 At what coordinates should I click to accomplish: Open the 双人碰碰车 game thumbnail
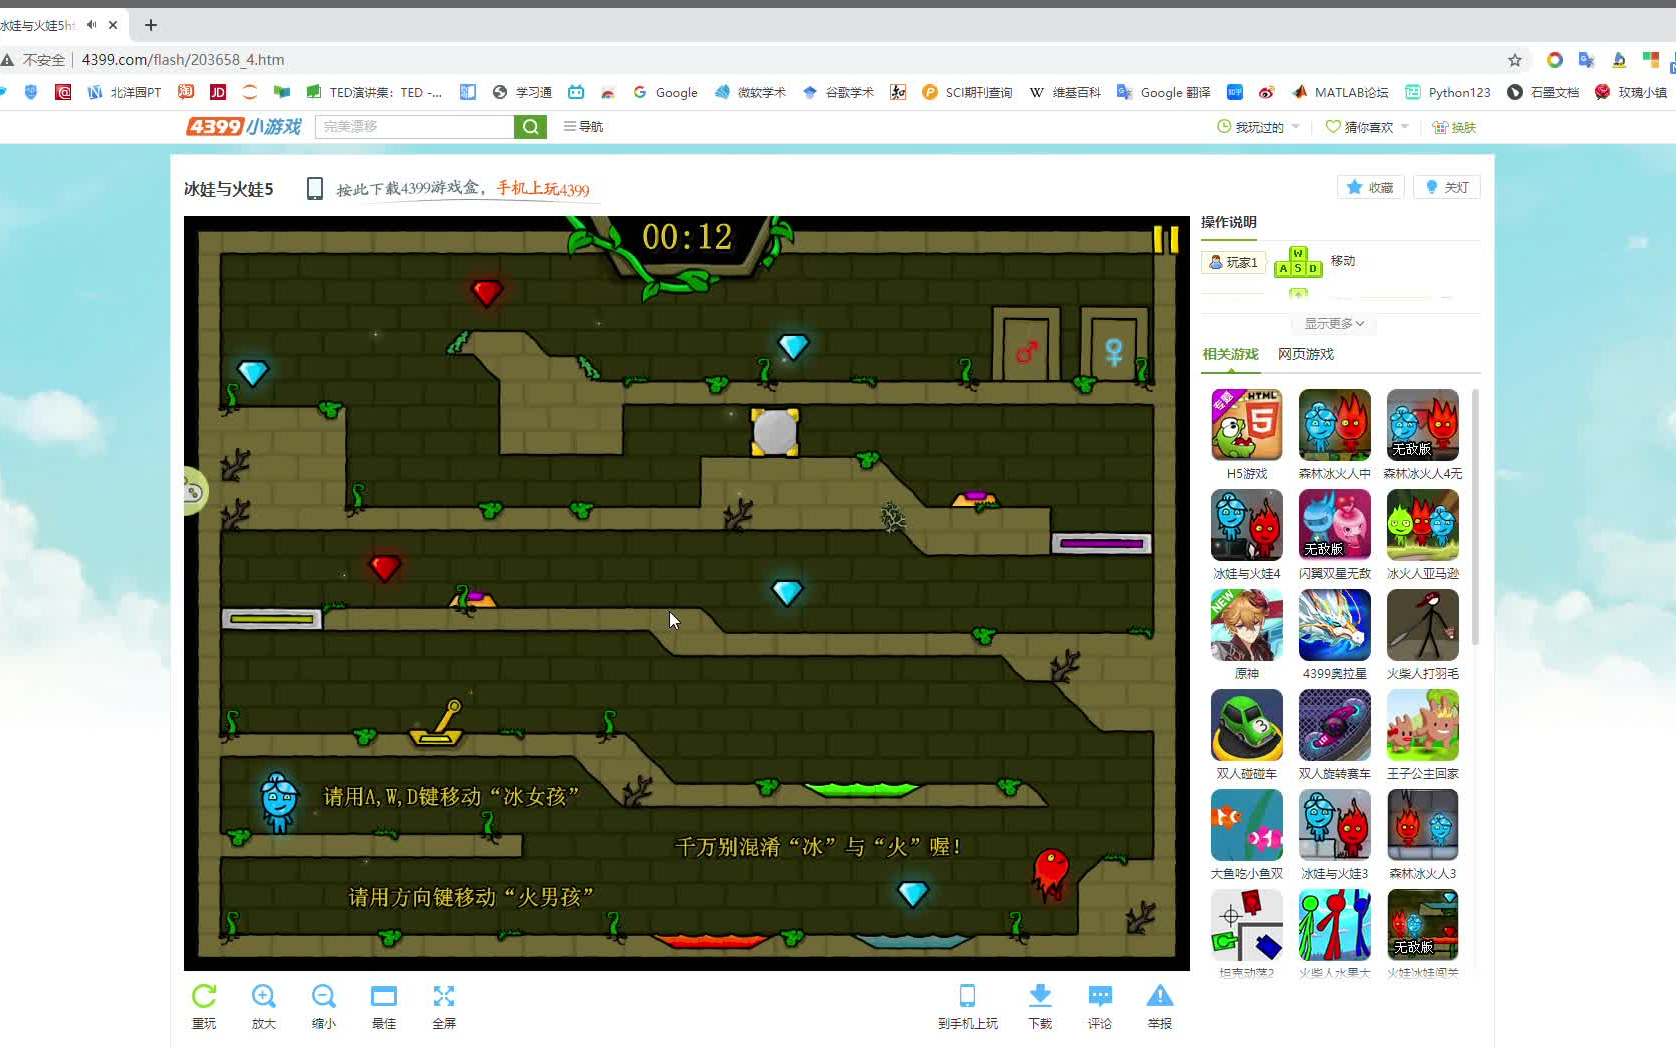[1246, 725]
